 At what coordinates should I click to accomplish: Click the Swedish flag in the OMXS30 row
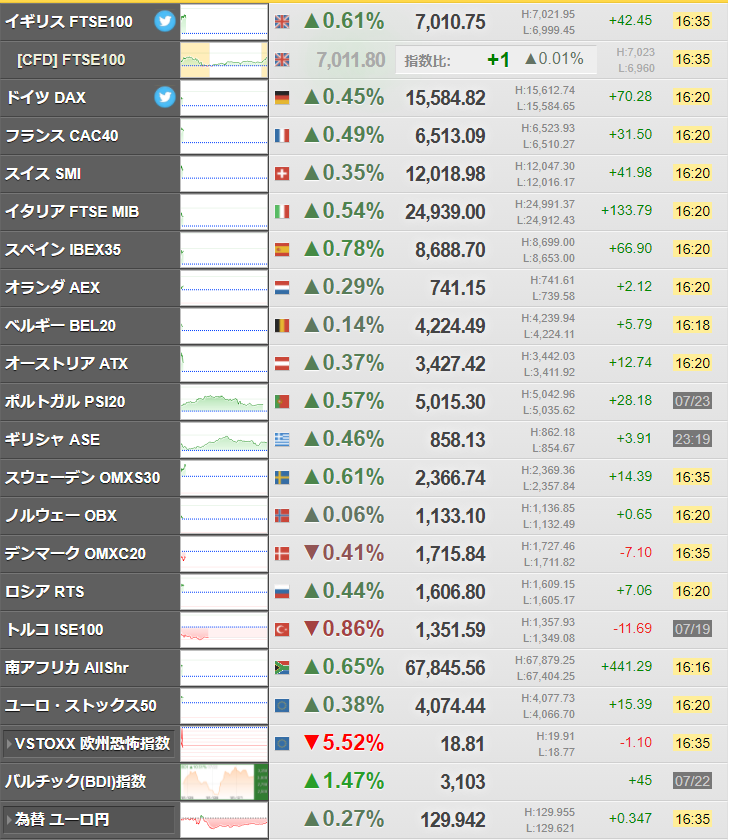point(282,478)
